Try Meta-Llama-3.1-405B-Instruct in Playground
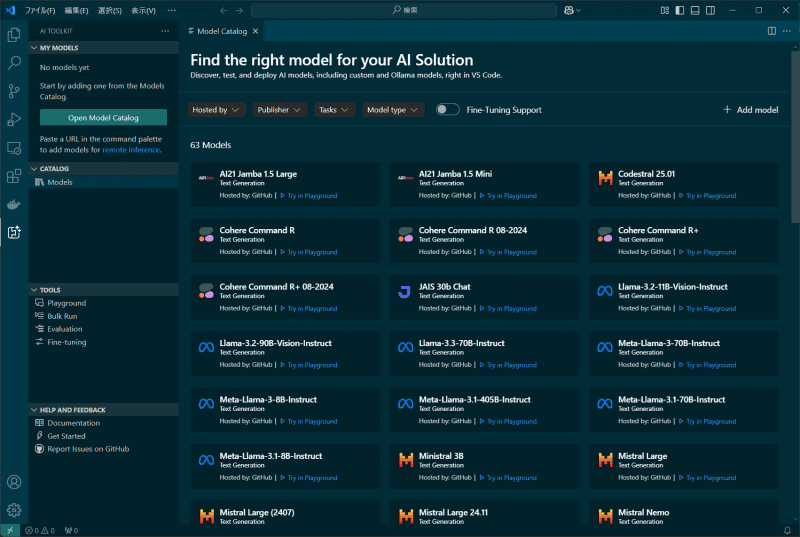This screenshot has height=537, width=800. pyautogui.click(x=508, y=422)
